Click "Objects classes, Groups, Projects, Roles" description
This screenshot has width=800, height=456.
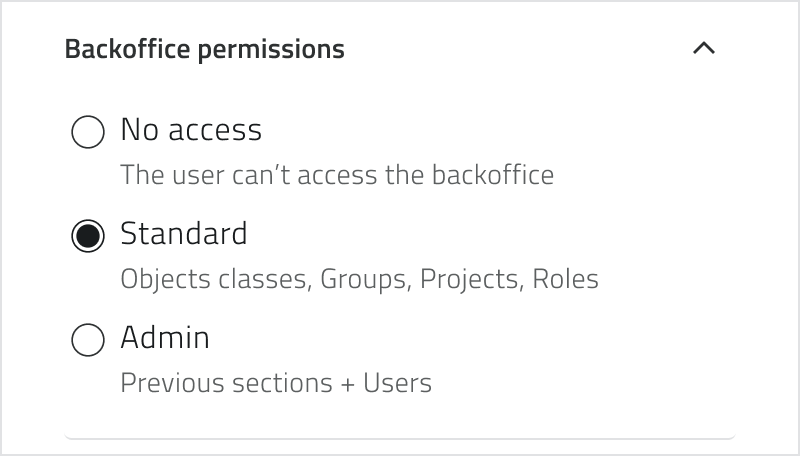(359, 279)
